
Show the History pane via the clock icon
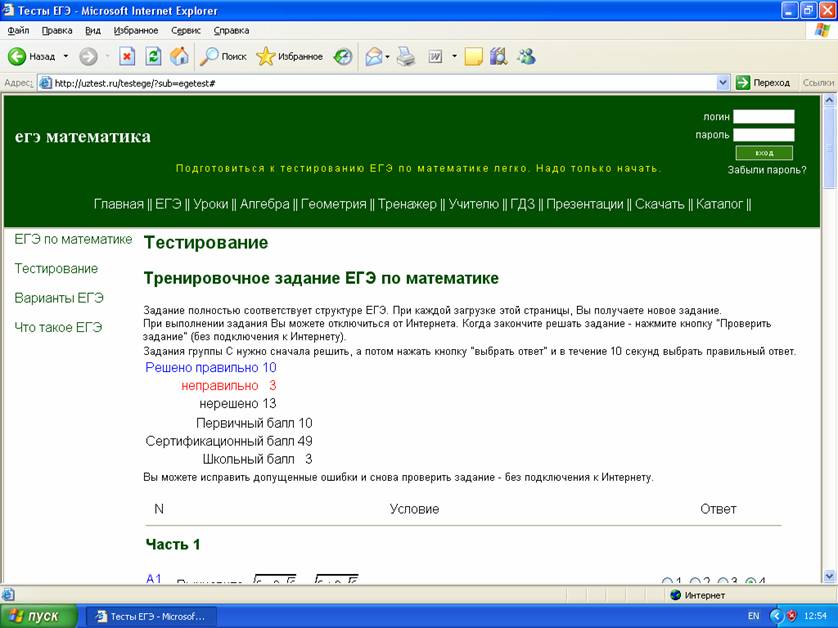(343, 56)
